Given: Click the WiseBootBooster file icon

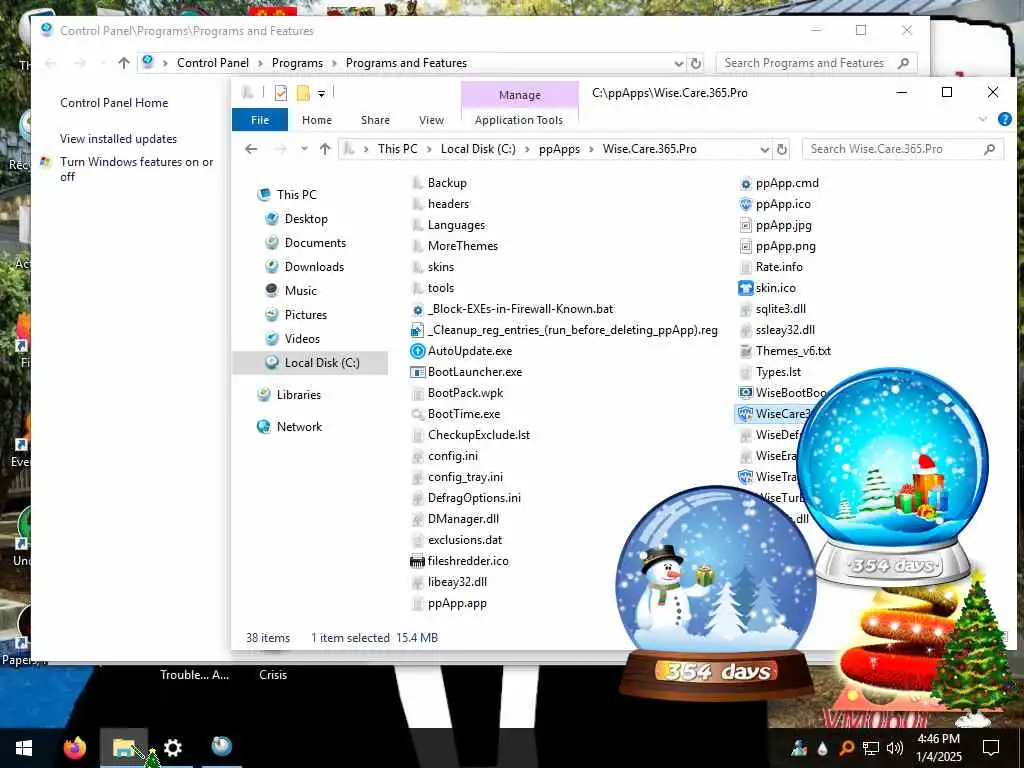Looking at the screenshot, I should [x=745, y=392].
